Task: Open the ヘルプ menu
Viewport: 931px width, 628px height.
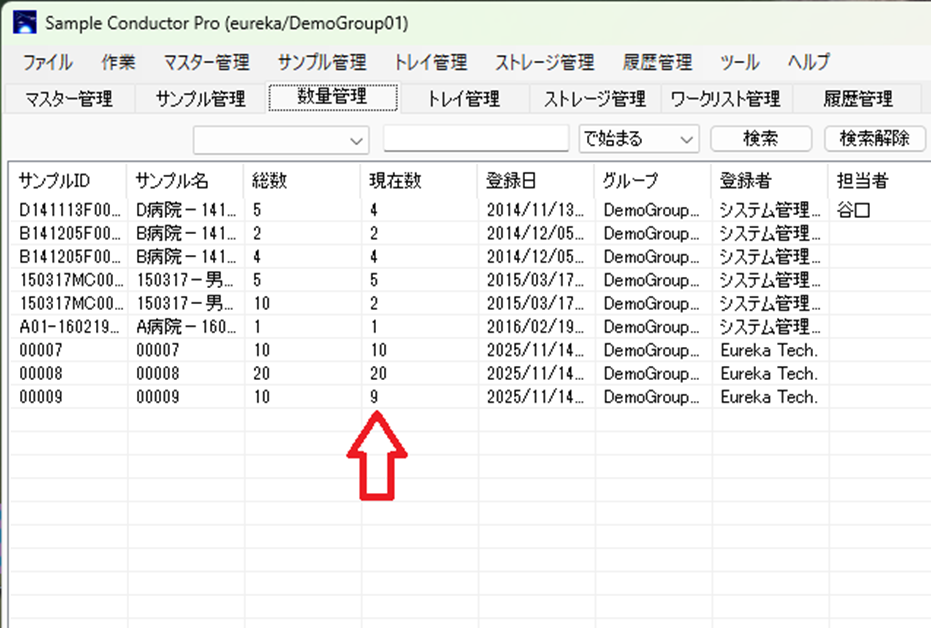Action: [x=808, y=62]
